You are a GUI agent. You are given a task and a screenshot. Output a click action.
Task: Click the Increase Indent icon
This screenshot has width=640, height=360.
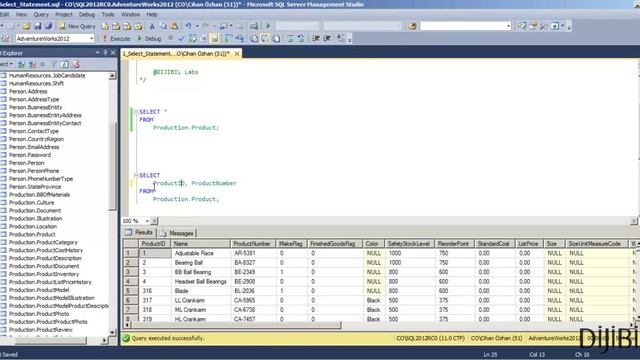(x=327, y=39)
